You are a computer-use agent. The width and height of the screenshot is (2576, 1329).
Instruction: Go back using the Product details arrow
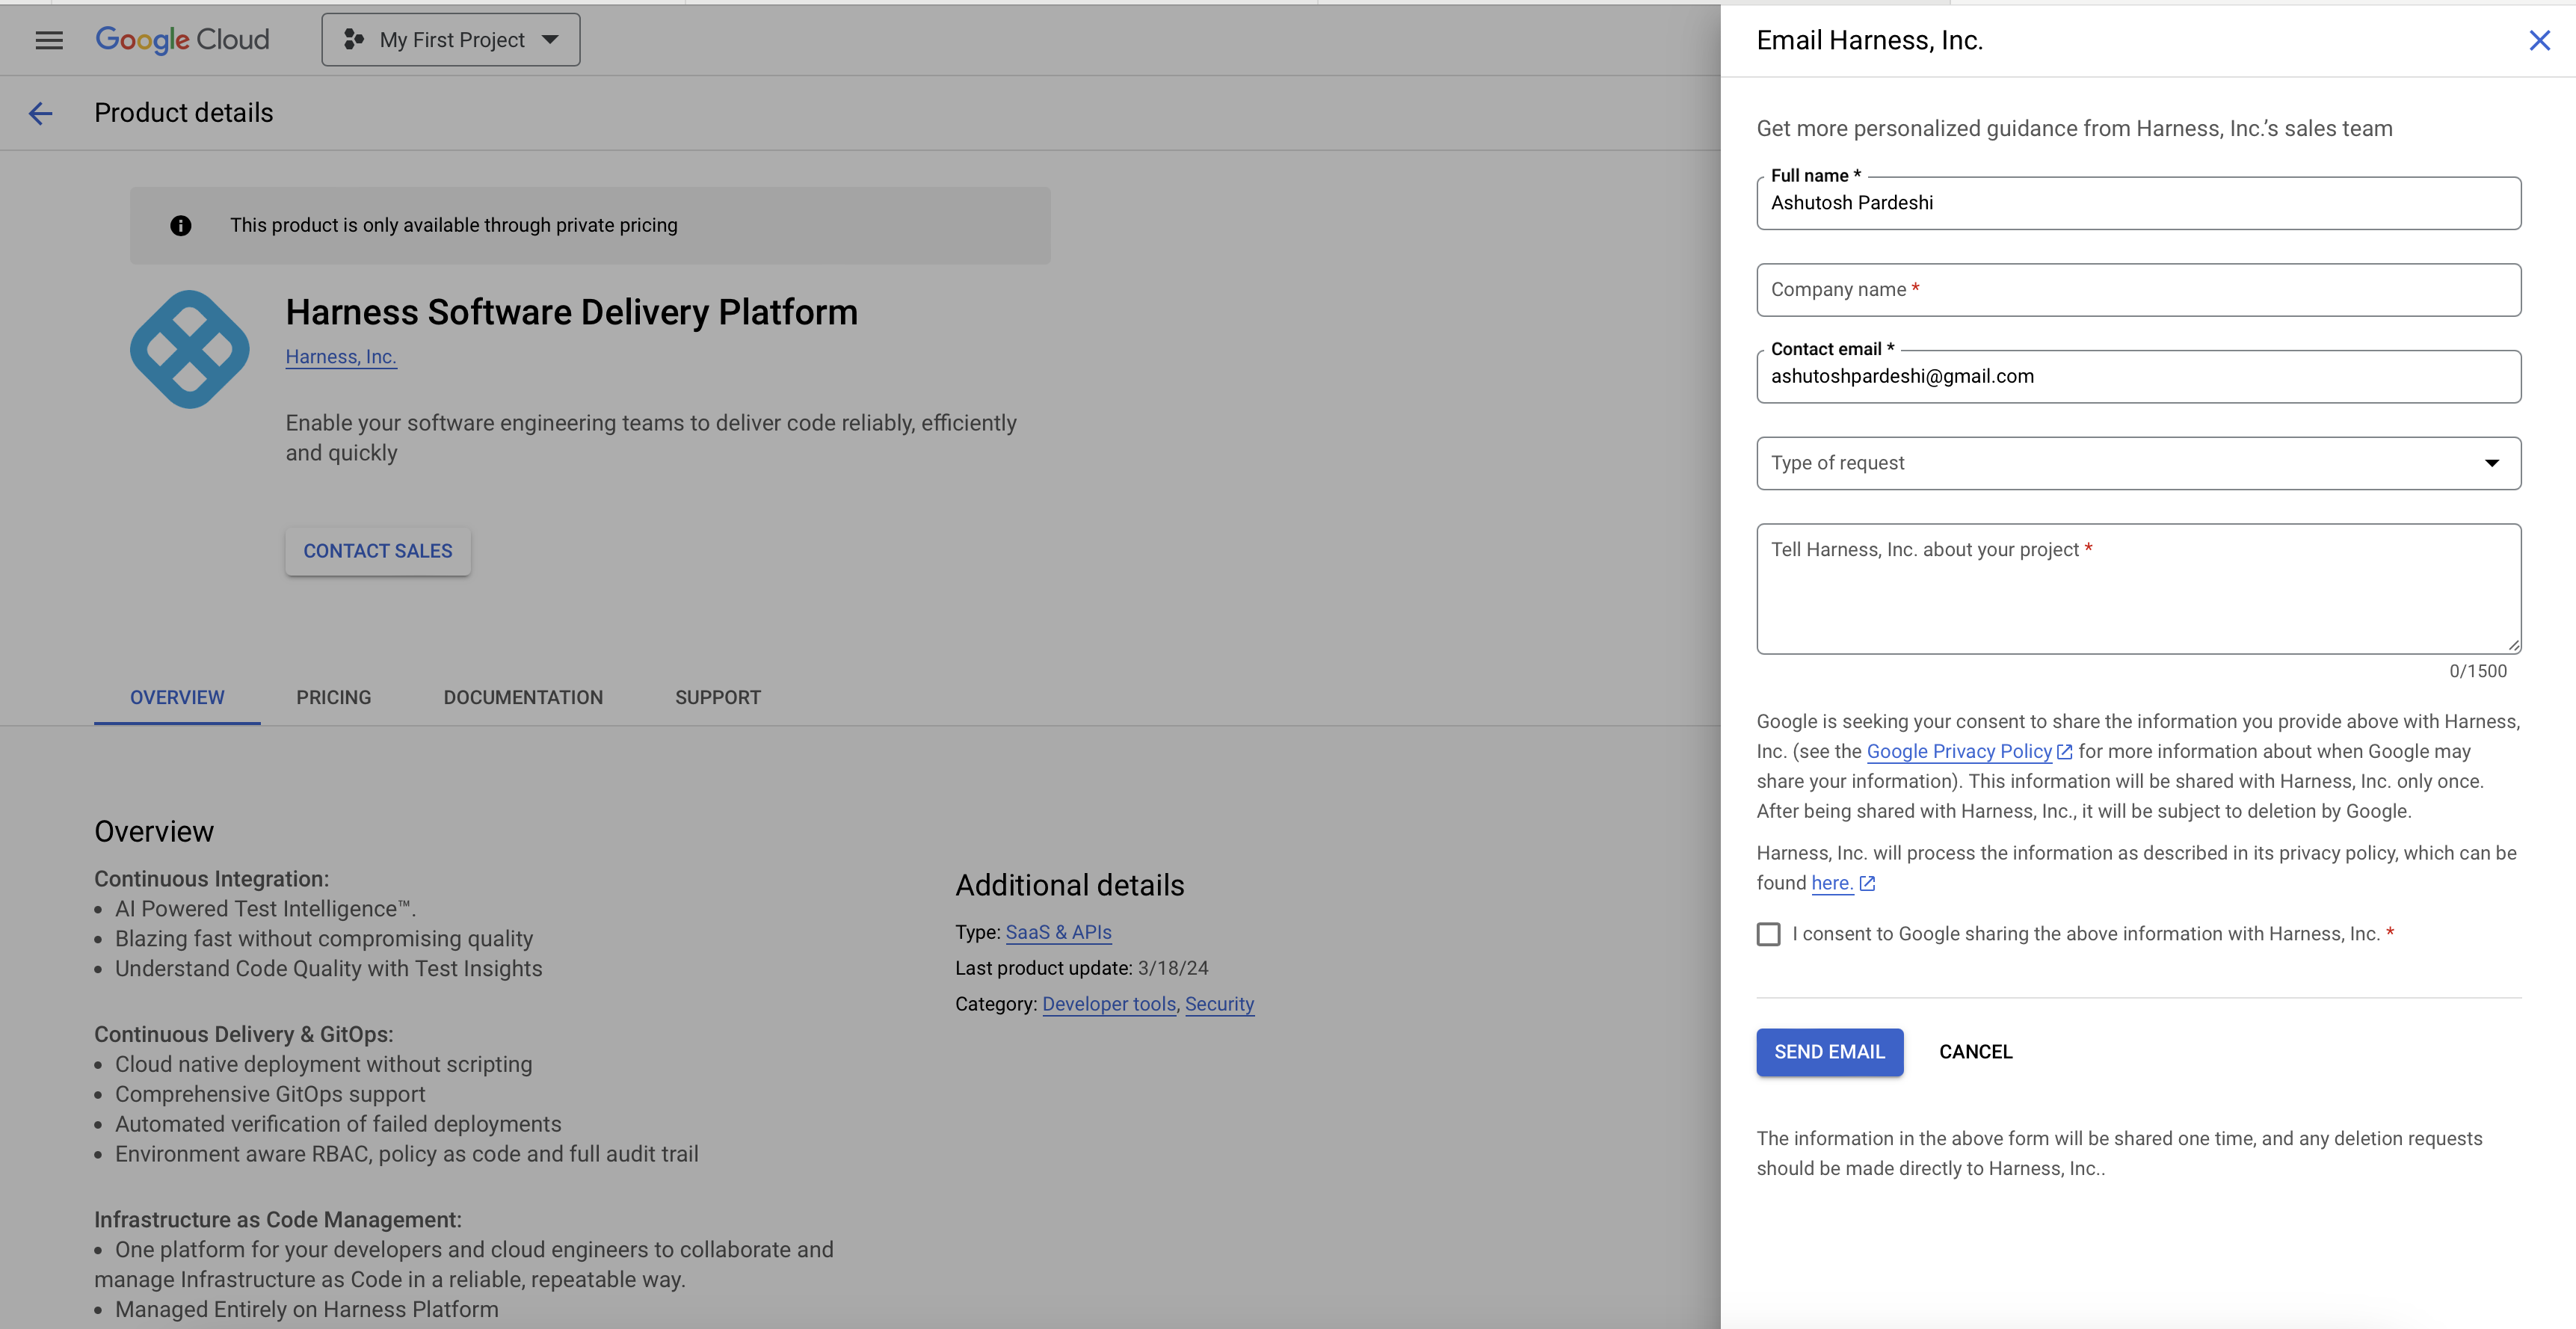point(40,113)
